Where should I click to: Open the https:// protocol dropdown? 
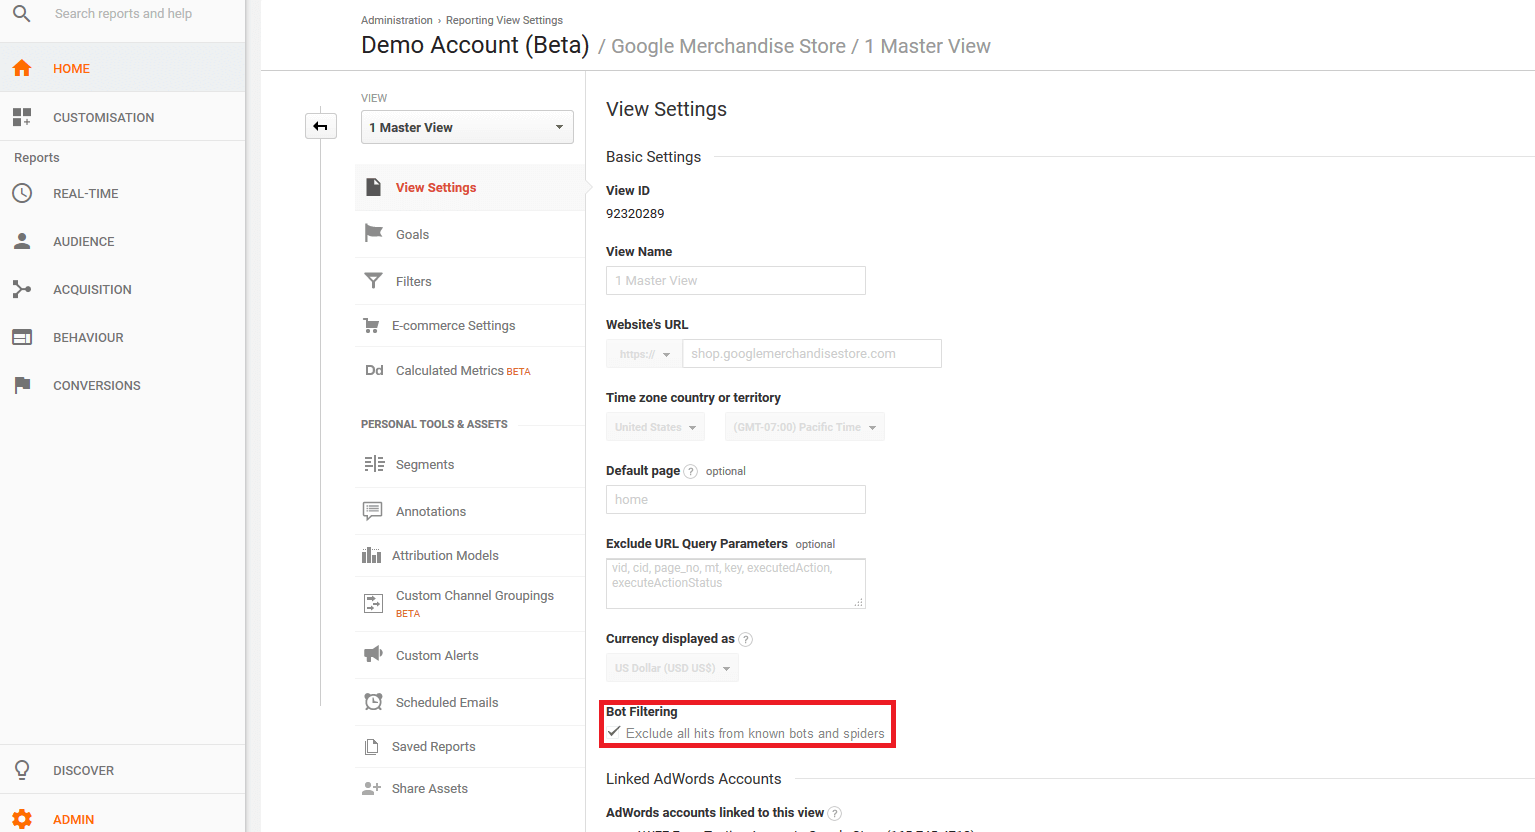tap(644, 354)
